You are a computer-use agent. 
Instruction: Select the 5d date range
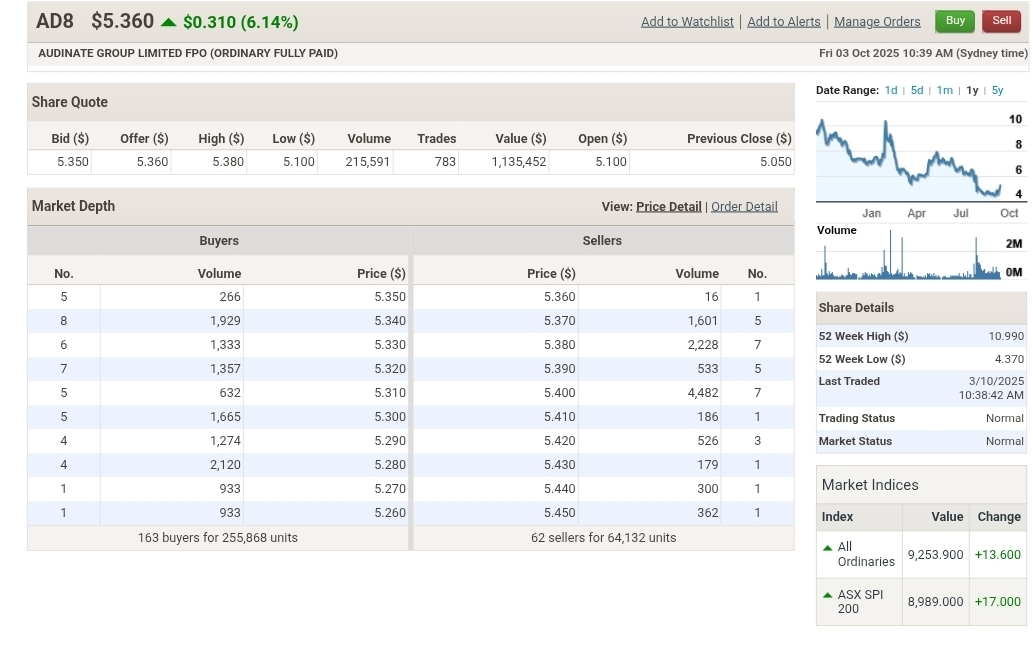(917, 91)
